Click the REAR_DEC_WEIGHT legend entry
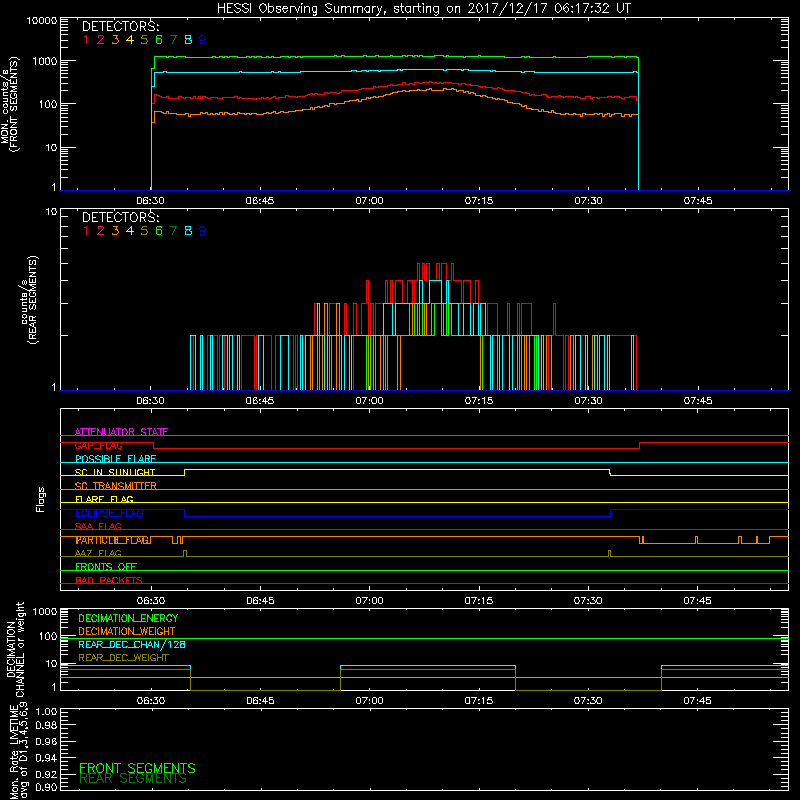This screenshot has width=800, height=800. click(123, 658)
